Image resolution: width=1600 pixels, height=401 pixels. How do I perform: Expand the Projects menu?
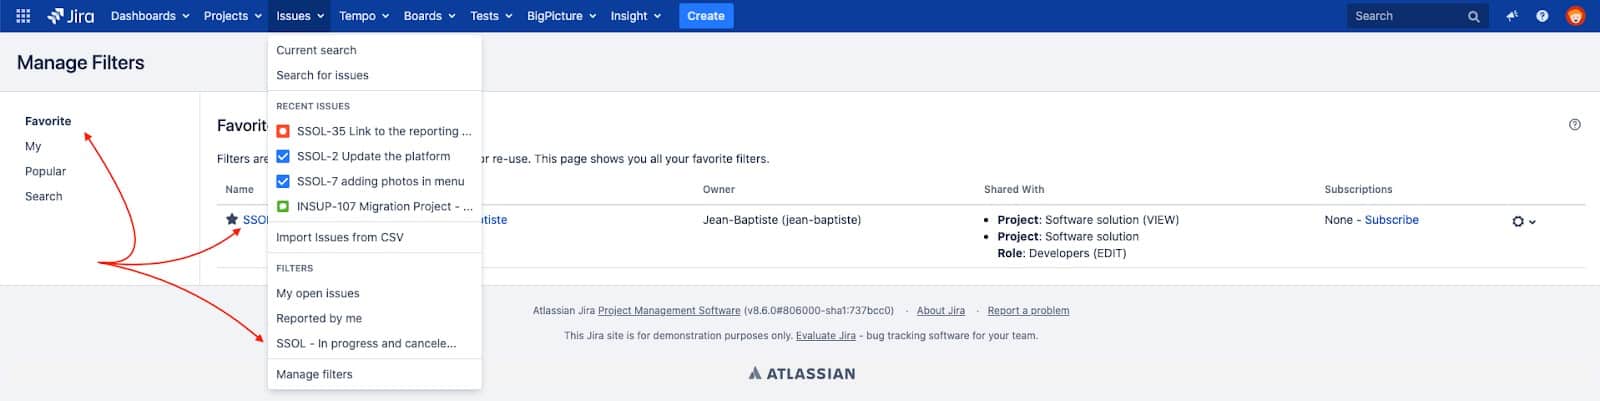coord(232,16)
